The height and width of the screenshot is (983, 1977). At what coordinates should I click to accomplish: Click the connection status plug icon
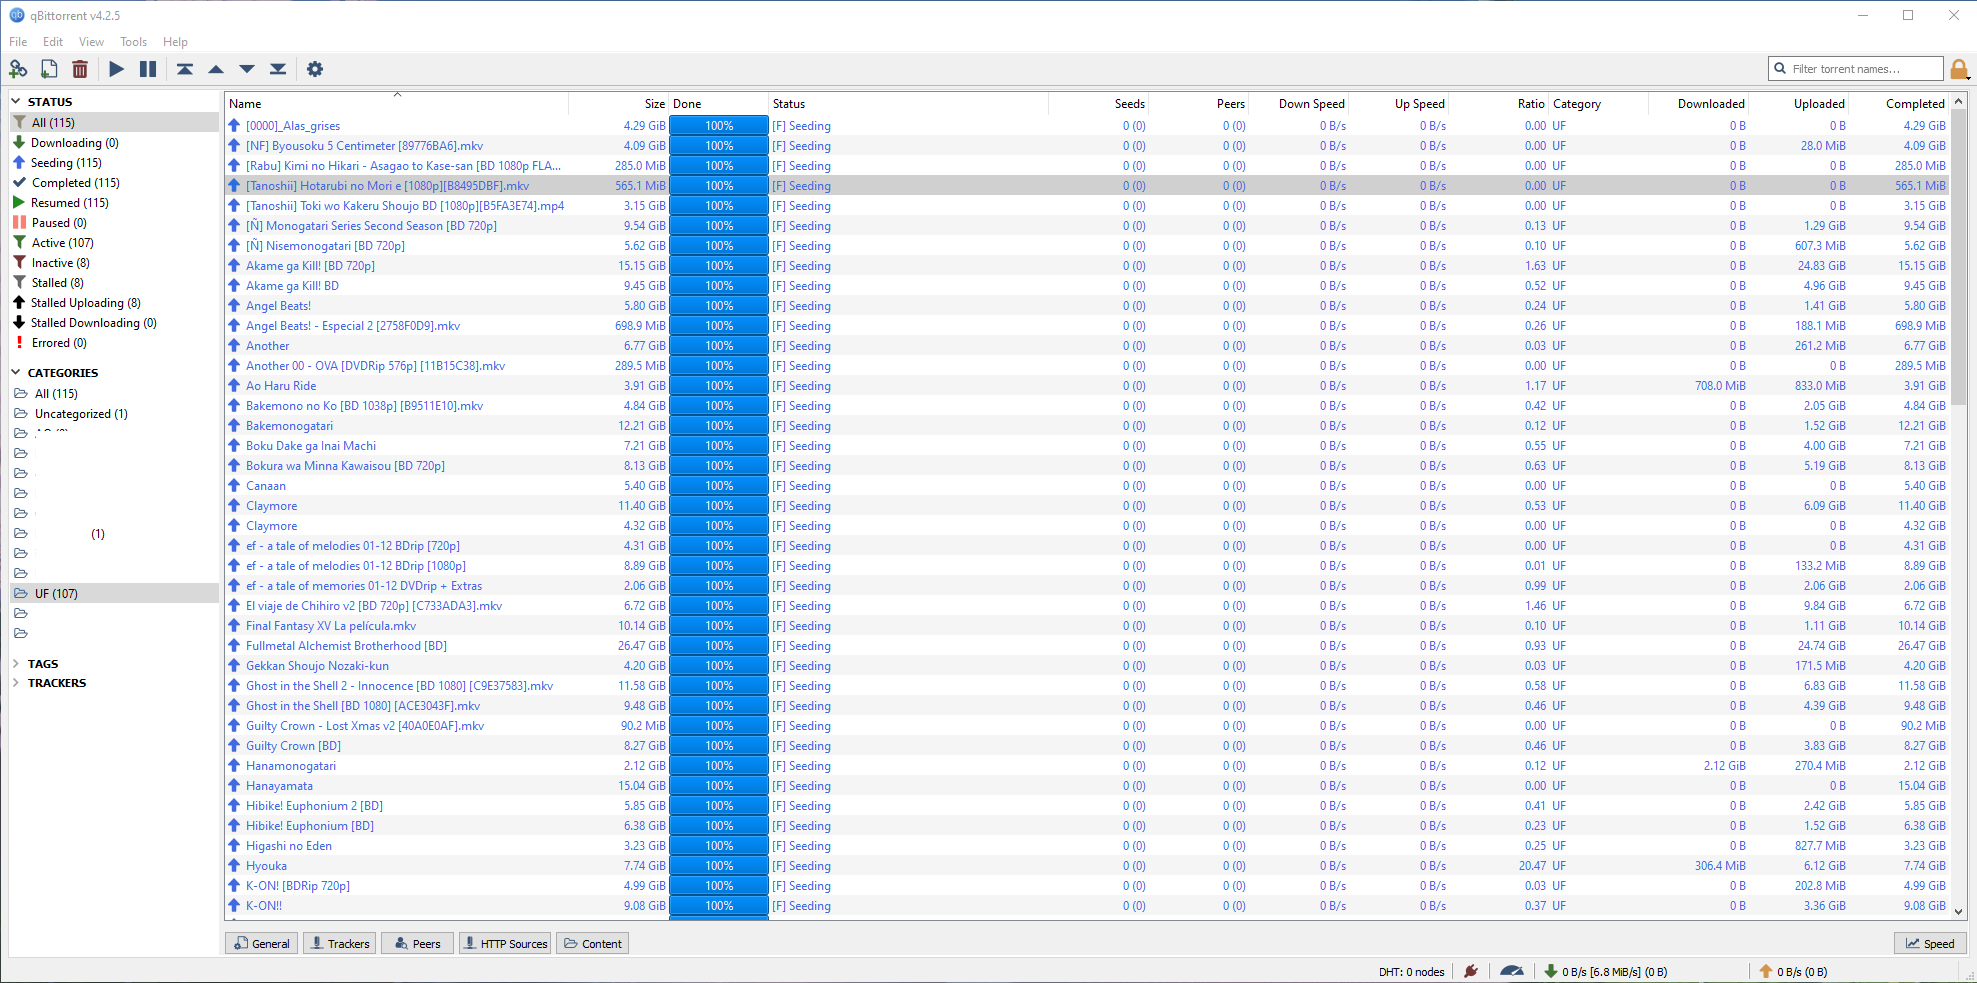point(1471,971)
